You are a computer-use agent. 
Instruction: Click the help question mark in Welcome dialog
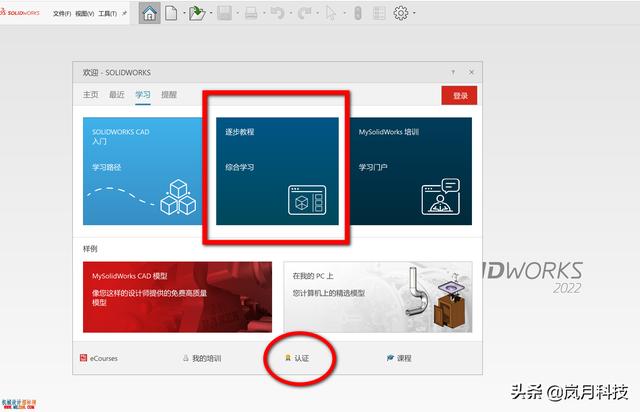[x=453, y=72]
